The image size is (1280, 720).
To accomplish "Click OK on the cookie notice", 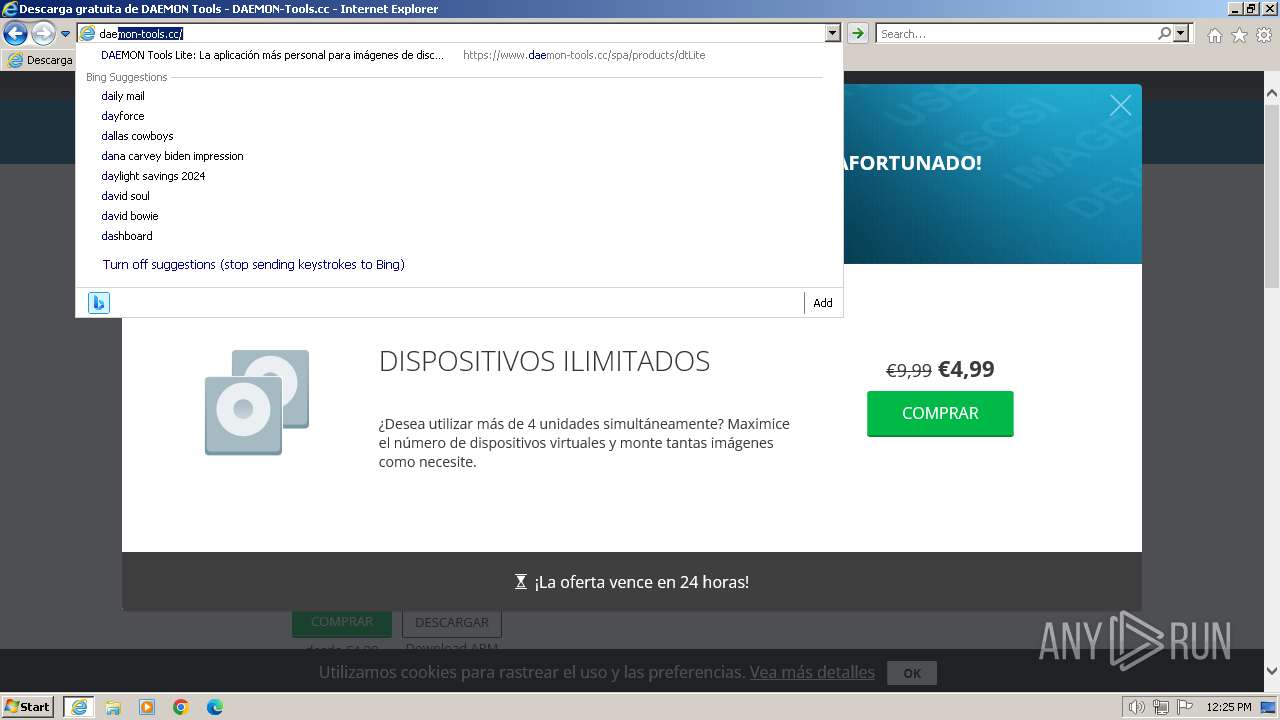I will click(x=912, y=673).
